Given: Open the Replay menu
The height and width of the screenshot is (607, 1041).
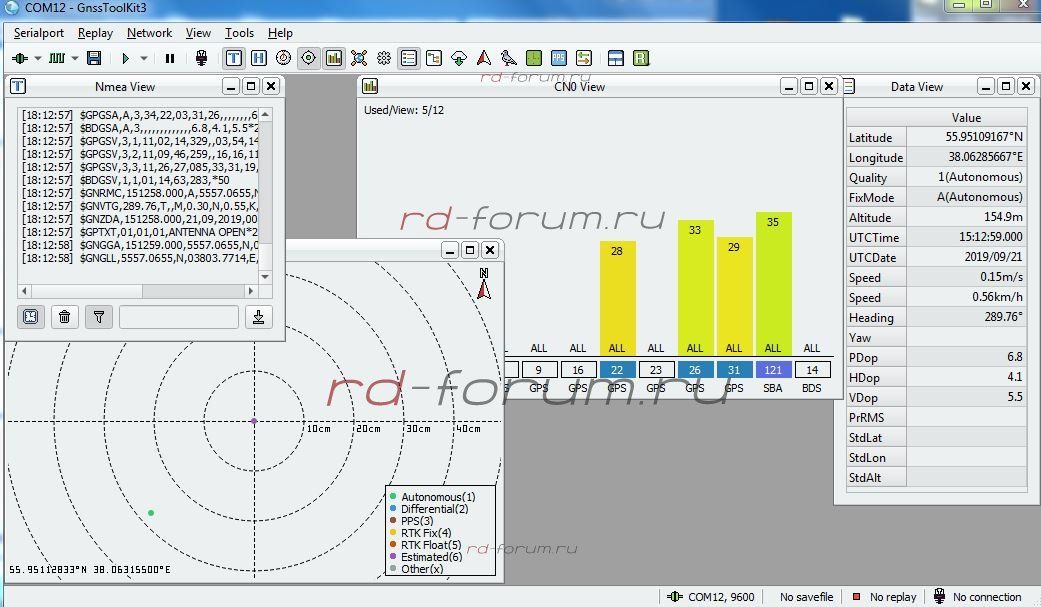Looking at the screenshot, I should 95,33.
